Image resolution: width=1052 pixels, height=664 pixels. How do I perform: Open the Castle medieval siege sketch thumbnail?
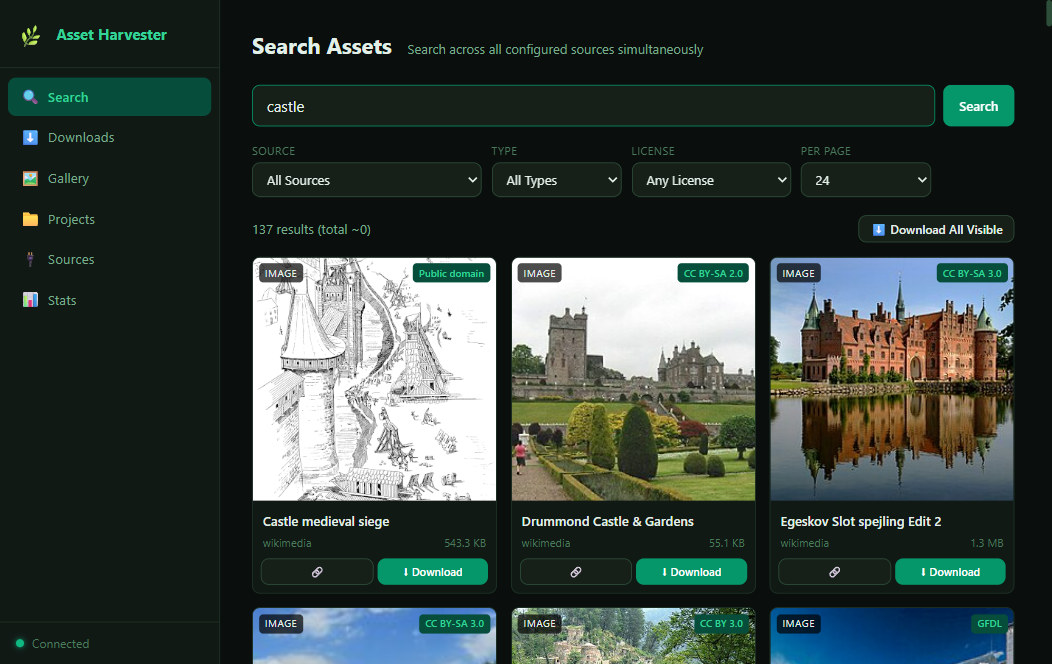point(374,380)
